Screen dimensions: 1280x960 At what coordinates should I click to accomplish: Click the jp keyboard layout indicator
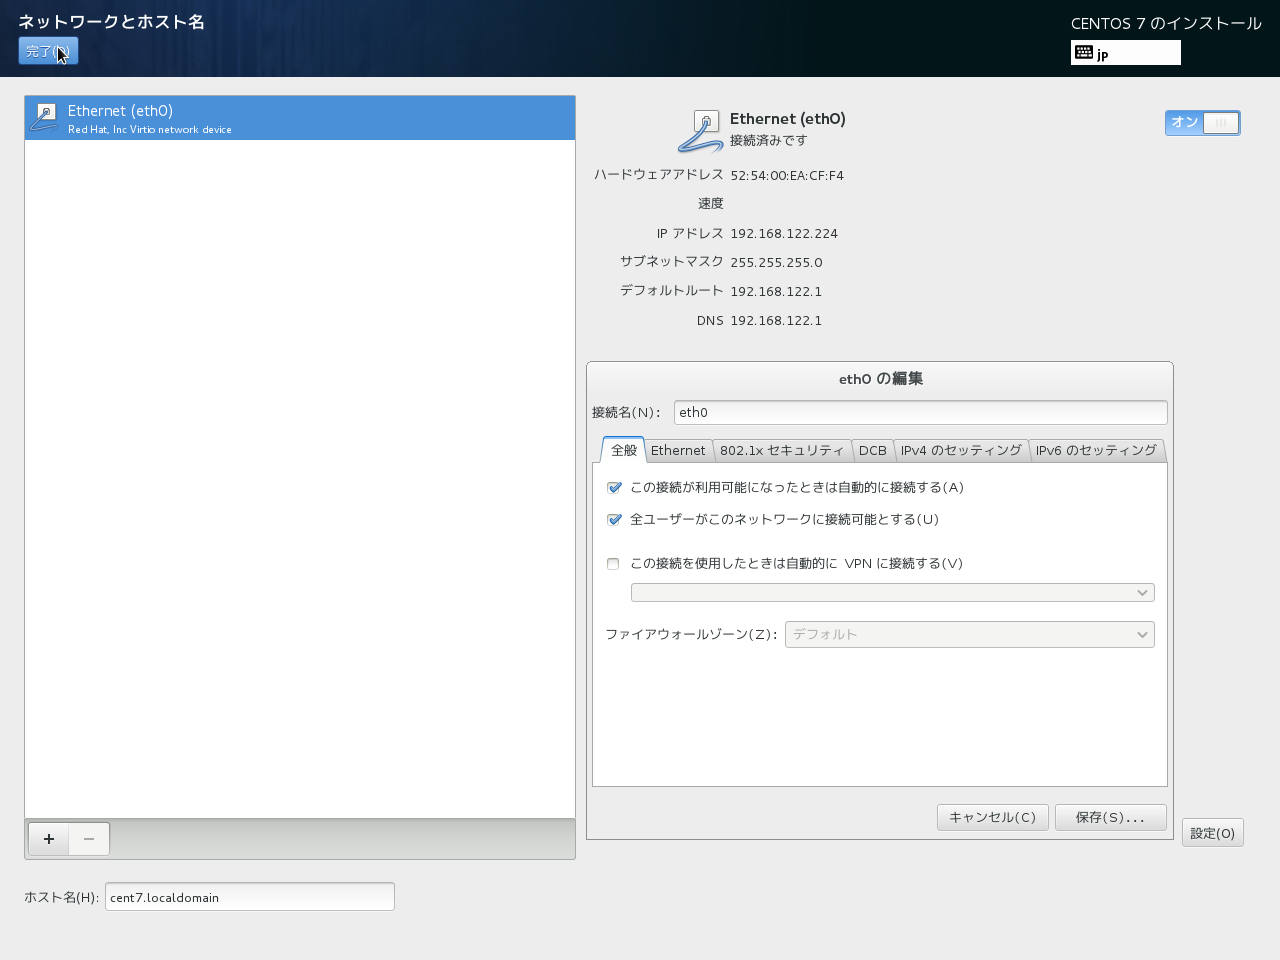pos(1125,53)
